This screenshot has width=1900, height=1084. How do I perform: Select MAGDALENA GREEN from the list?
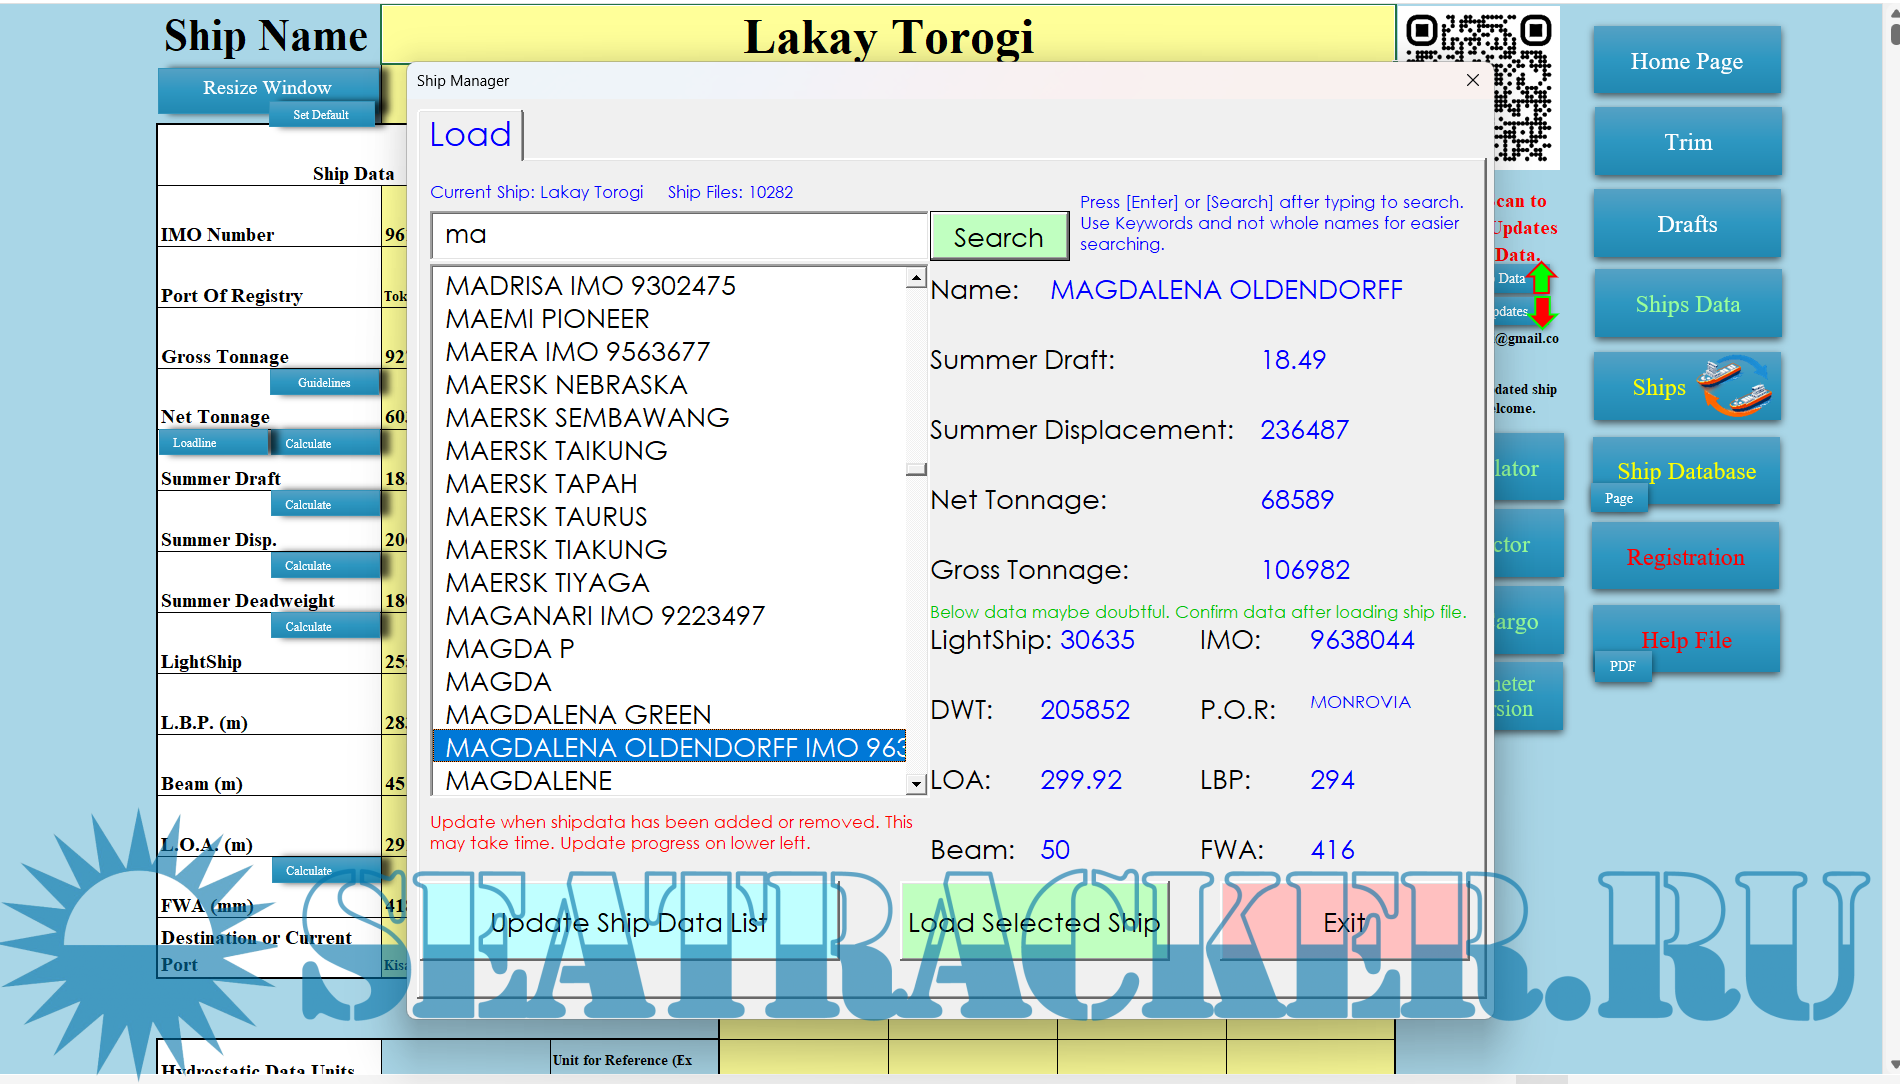578,715
